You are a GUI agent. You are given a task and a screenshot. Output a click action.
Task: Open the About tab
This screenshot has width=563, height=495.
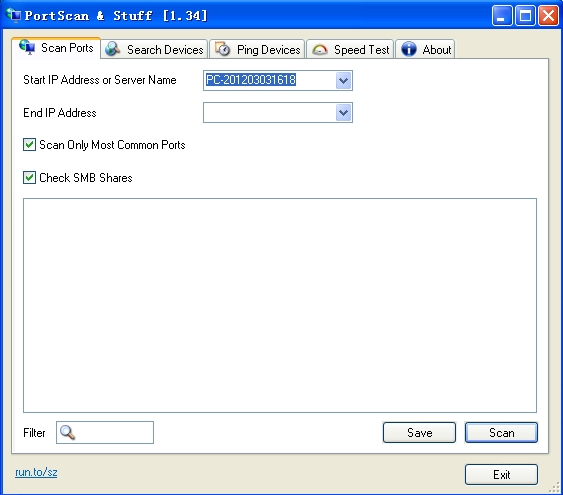pos(425,49)
